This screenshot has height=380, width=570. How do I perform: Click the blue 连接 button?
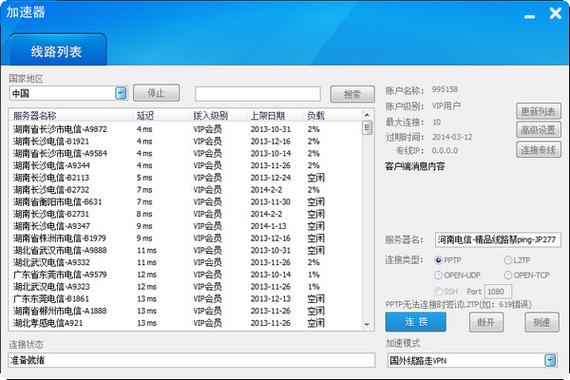[416, 322]
